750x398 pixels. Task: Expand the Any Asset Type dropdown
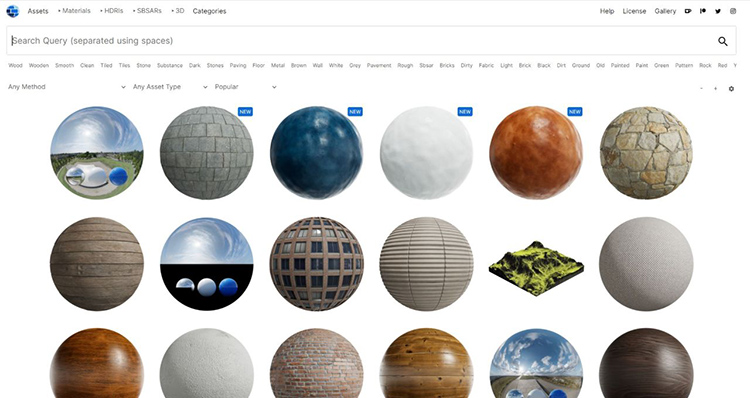170,87
